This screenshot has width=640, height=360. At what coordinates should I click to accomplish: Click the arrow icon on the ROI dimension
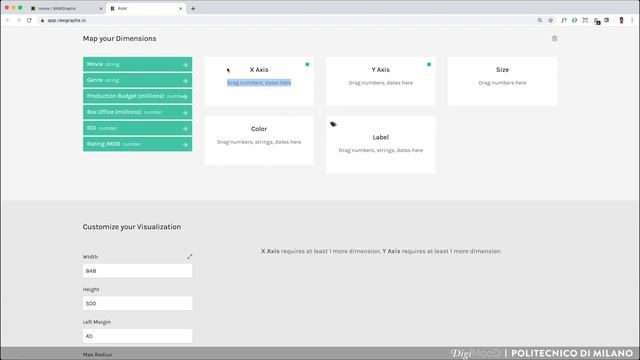coord(185,129)
